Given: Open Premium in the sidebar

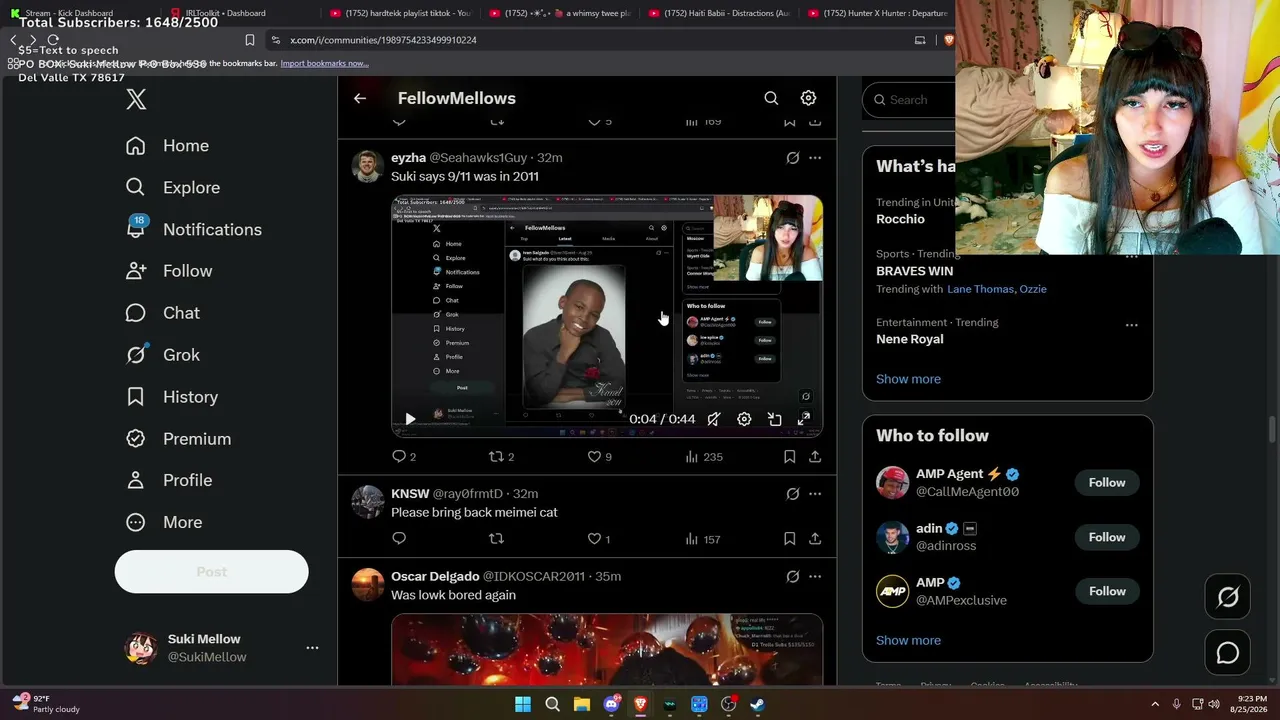Looking at the screenshot, I should click(178, 439).
